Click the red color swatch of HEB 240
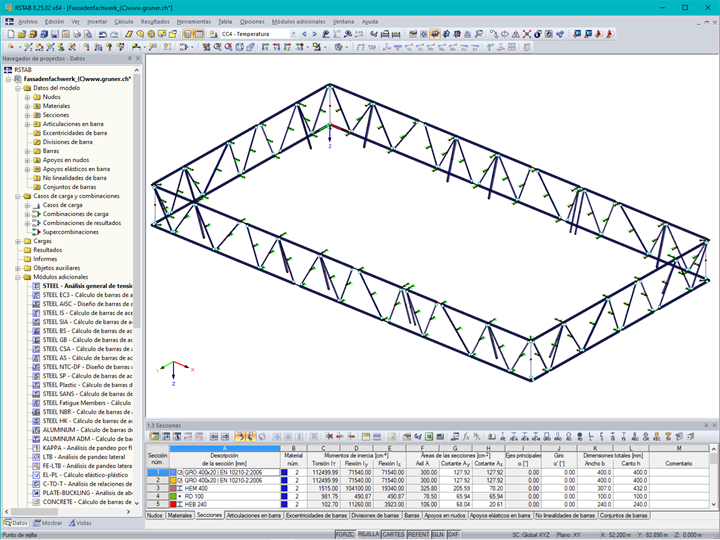 (x=173, y=505)
